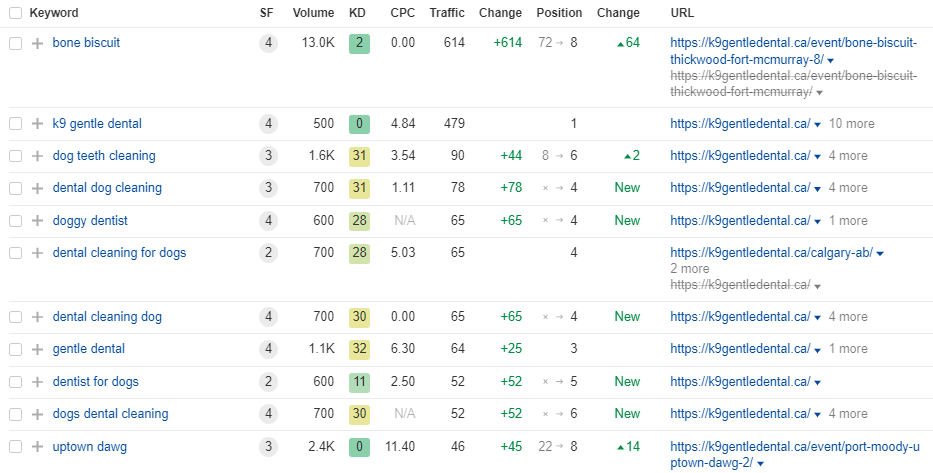Show 10 more URLs for k9 gentle dental
The height and width of the screenshot is (473, 933).
pyautogui.click(x=851, y=124)
